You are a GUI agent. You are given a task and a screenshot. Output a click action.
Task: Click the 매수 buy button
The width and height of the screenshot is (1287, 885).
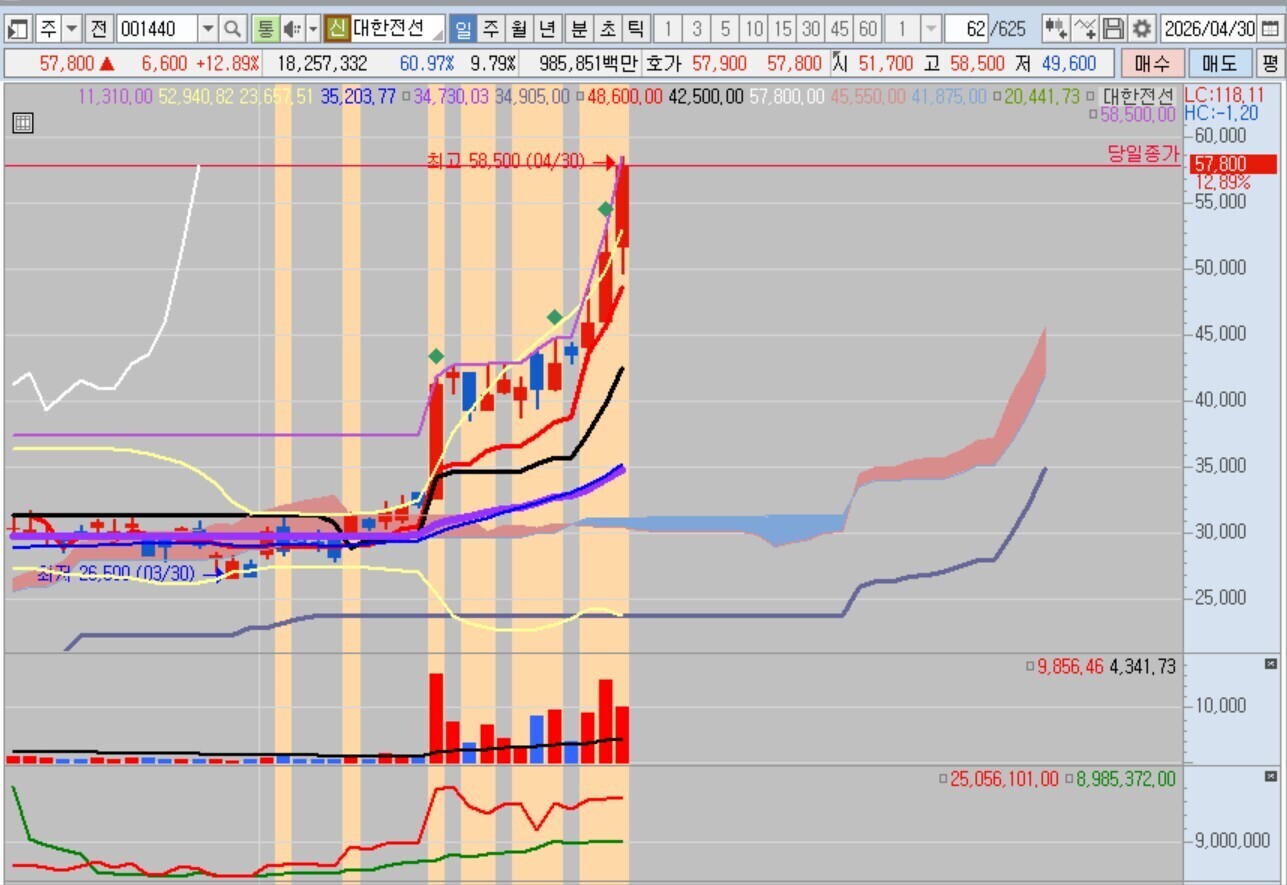click(1152, 64)
